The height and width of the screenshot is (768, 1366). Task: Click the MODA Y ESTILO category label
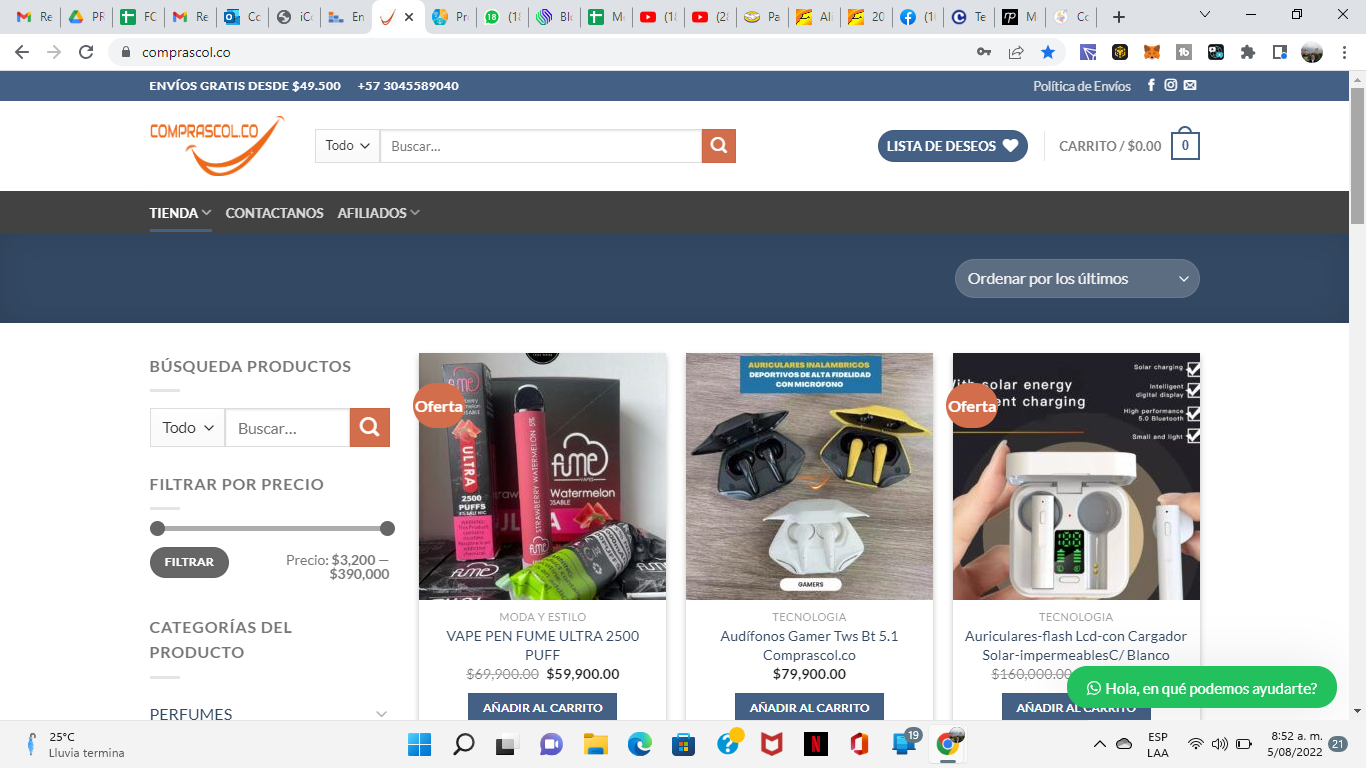(542, 617)
